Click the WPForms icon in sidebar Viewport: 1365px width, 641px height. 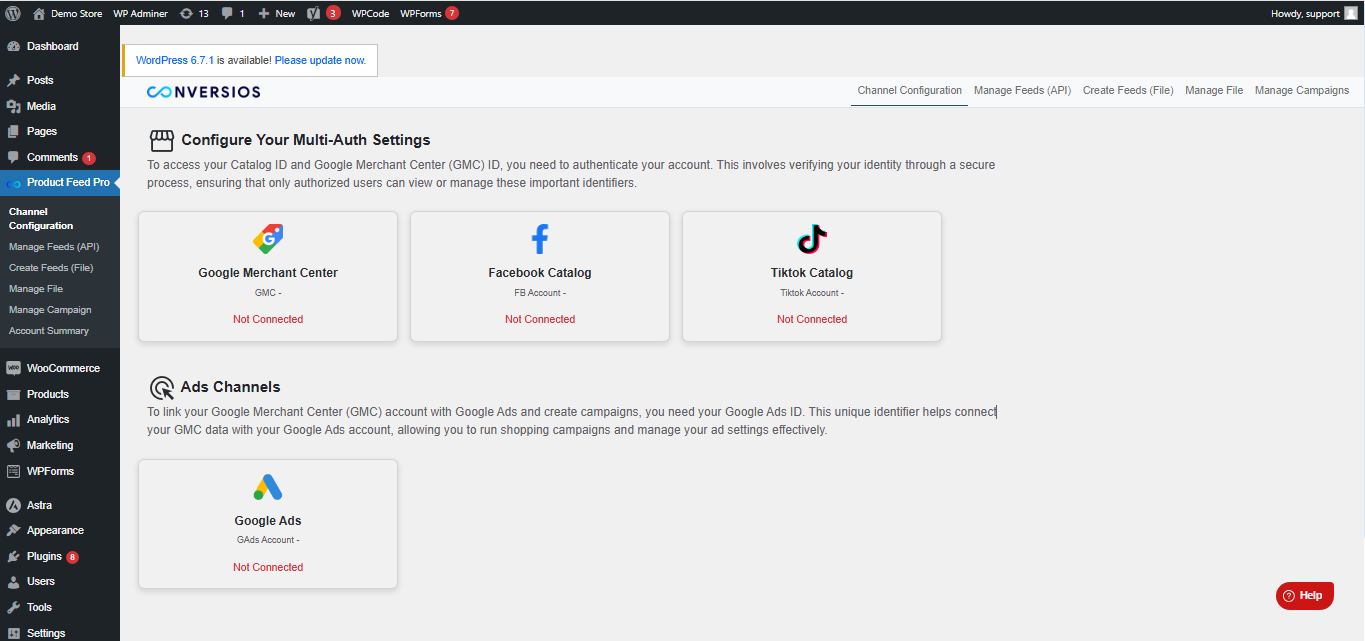tap(13, 471)
